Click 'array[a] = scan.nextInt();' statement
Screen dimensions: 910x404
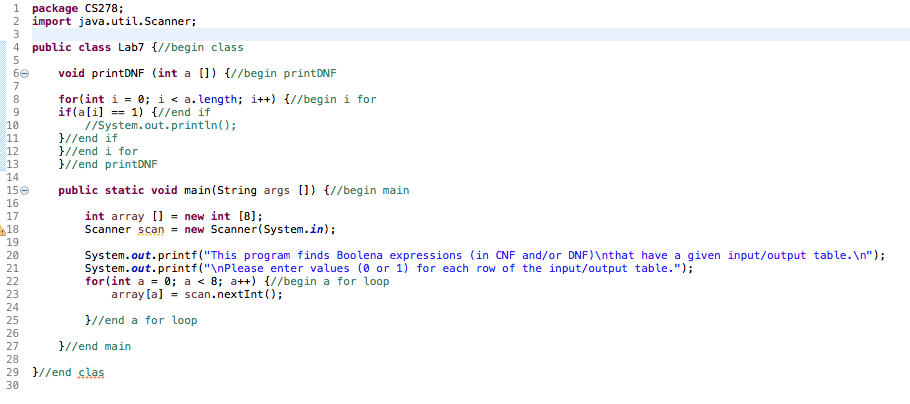(x=197, y=294)
